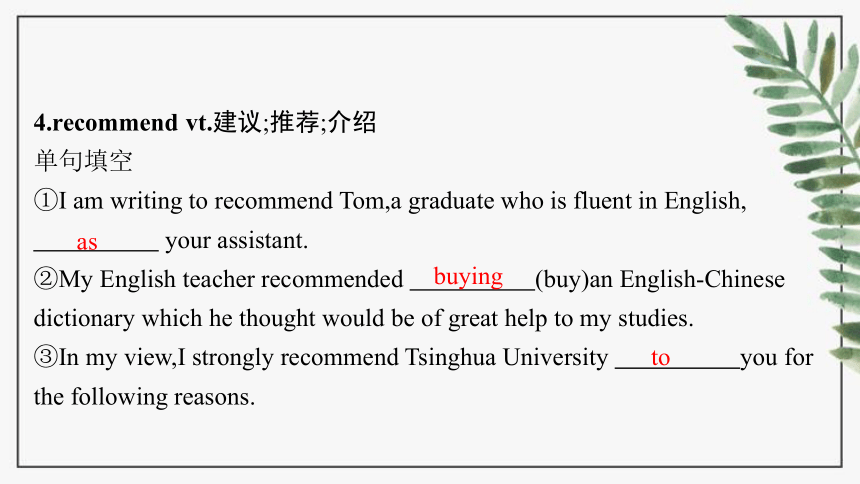Click the circled number ① marker

(46, 200)
